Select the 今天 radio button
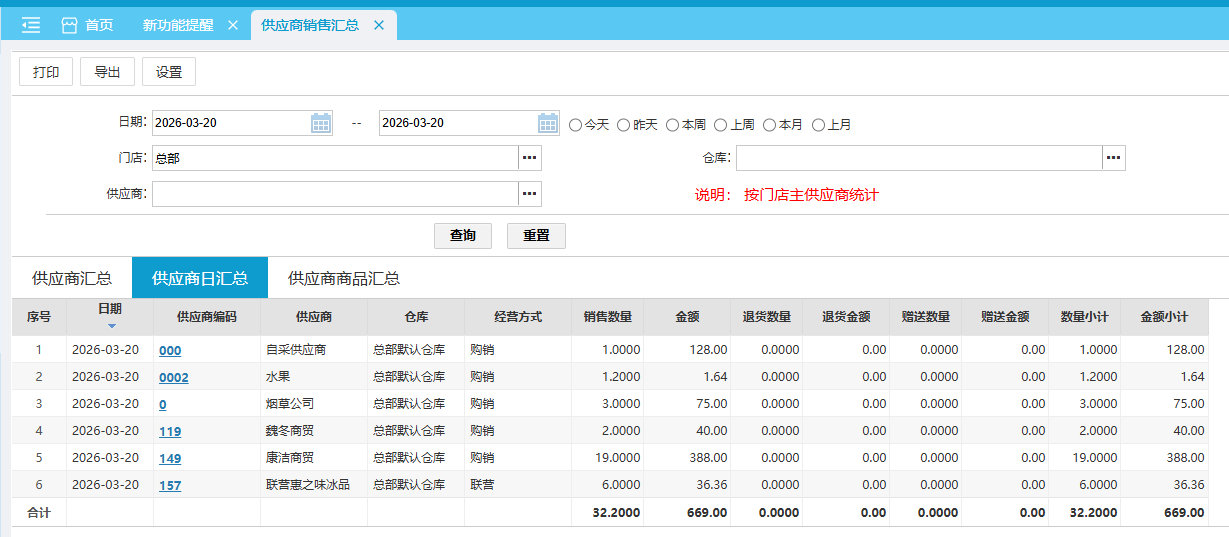Image resolution: width=1229 pixels, height=537 pixels. pos(575,125)
